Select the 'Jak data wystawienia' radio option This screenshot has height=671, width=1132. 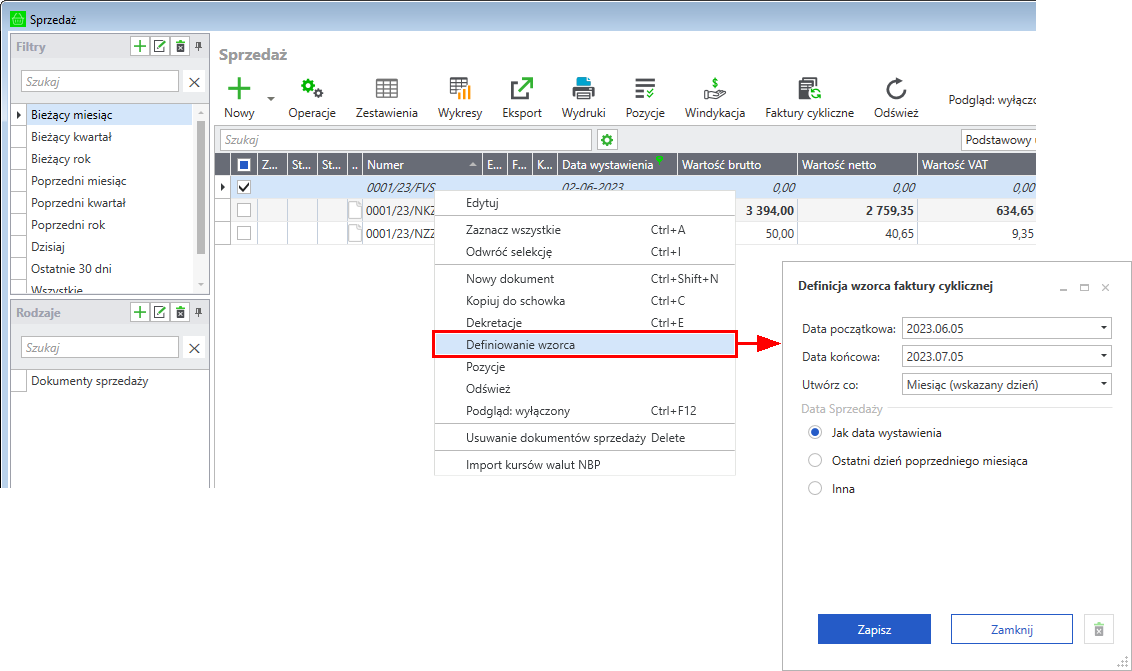pyautogui.click(x=815, y=433)
